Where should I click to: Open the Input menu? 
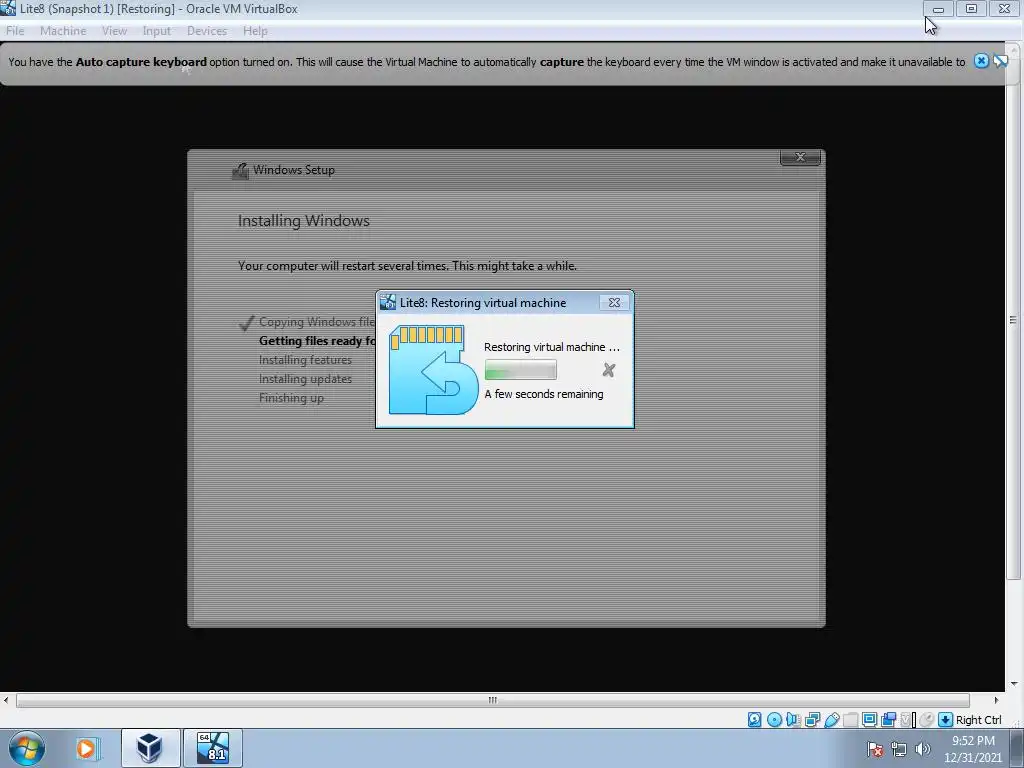tap(157, 31)
